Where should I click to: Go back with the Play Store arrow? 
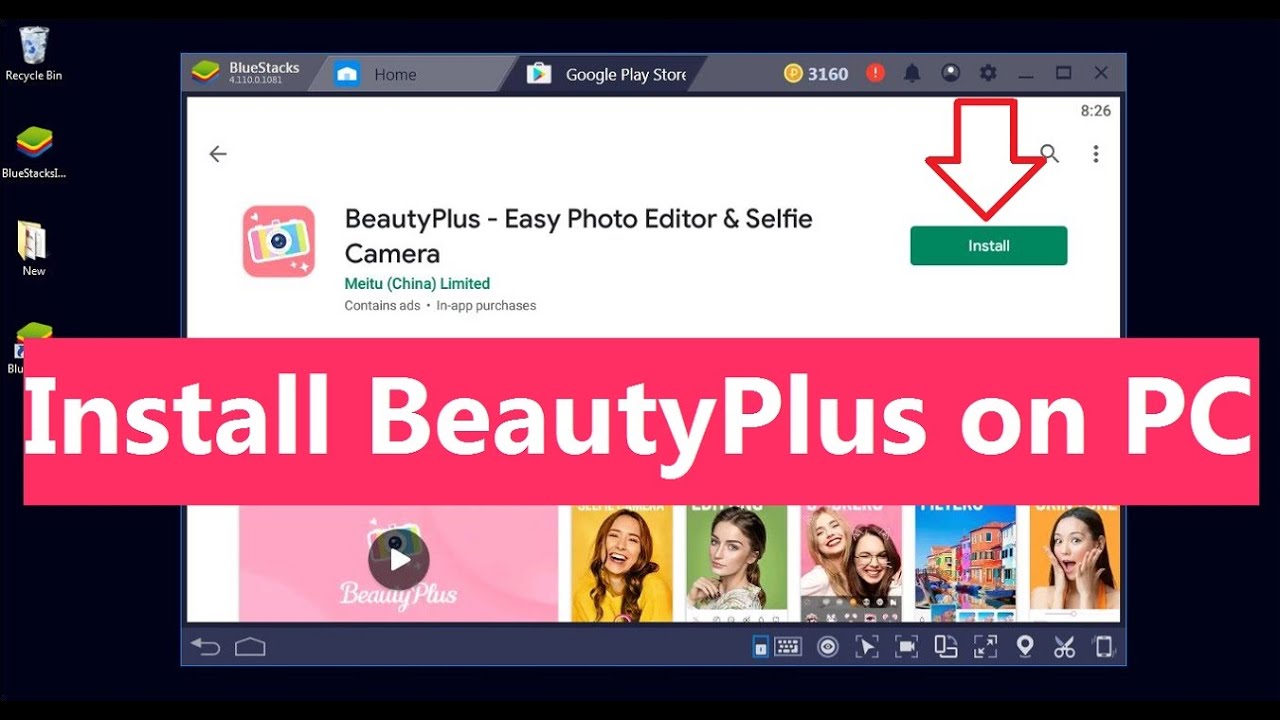(x=218, y=154)
